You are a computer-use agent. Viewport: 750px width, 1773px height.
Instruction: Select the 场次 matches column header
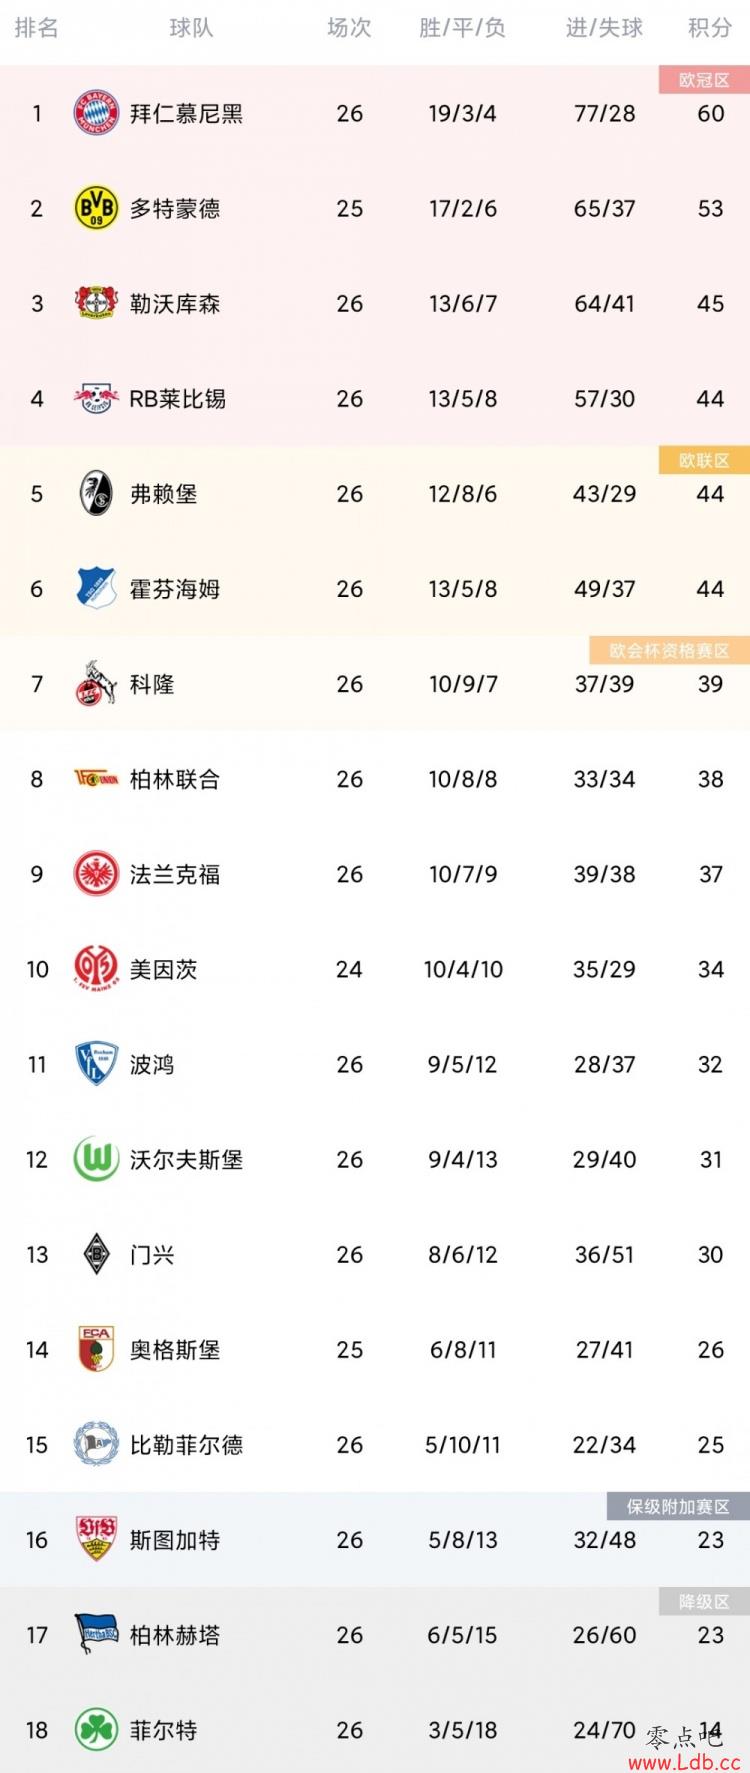point(349,28)
